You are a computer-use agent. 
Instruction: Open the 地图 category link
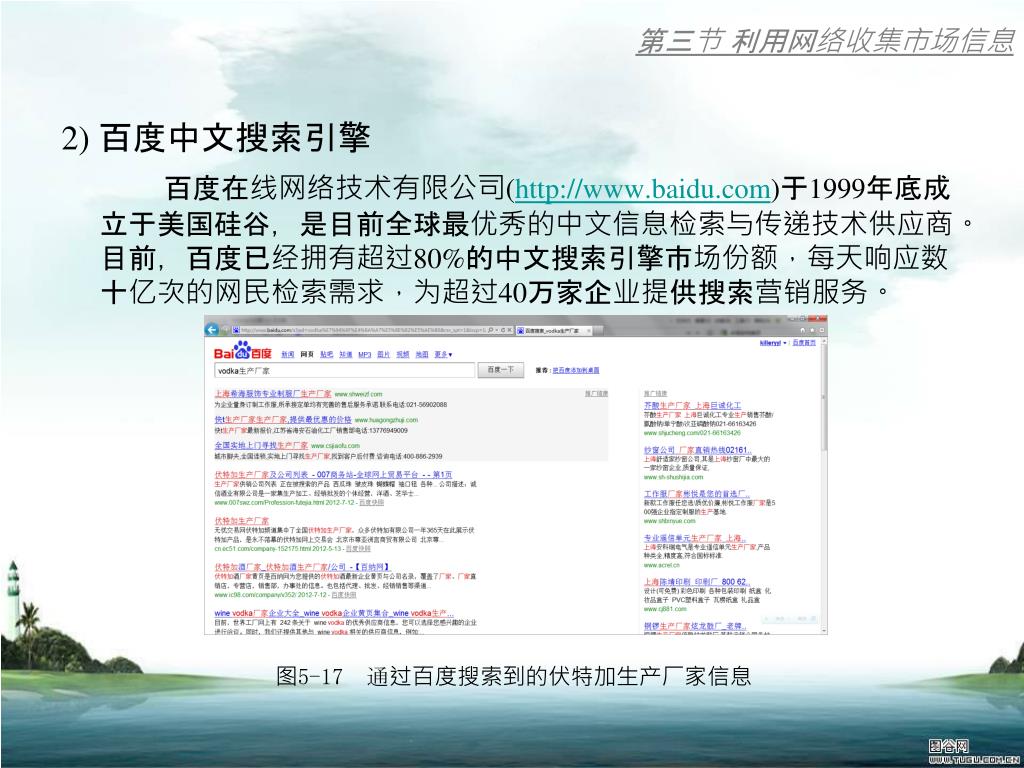tap(422, 355)
